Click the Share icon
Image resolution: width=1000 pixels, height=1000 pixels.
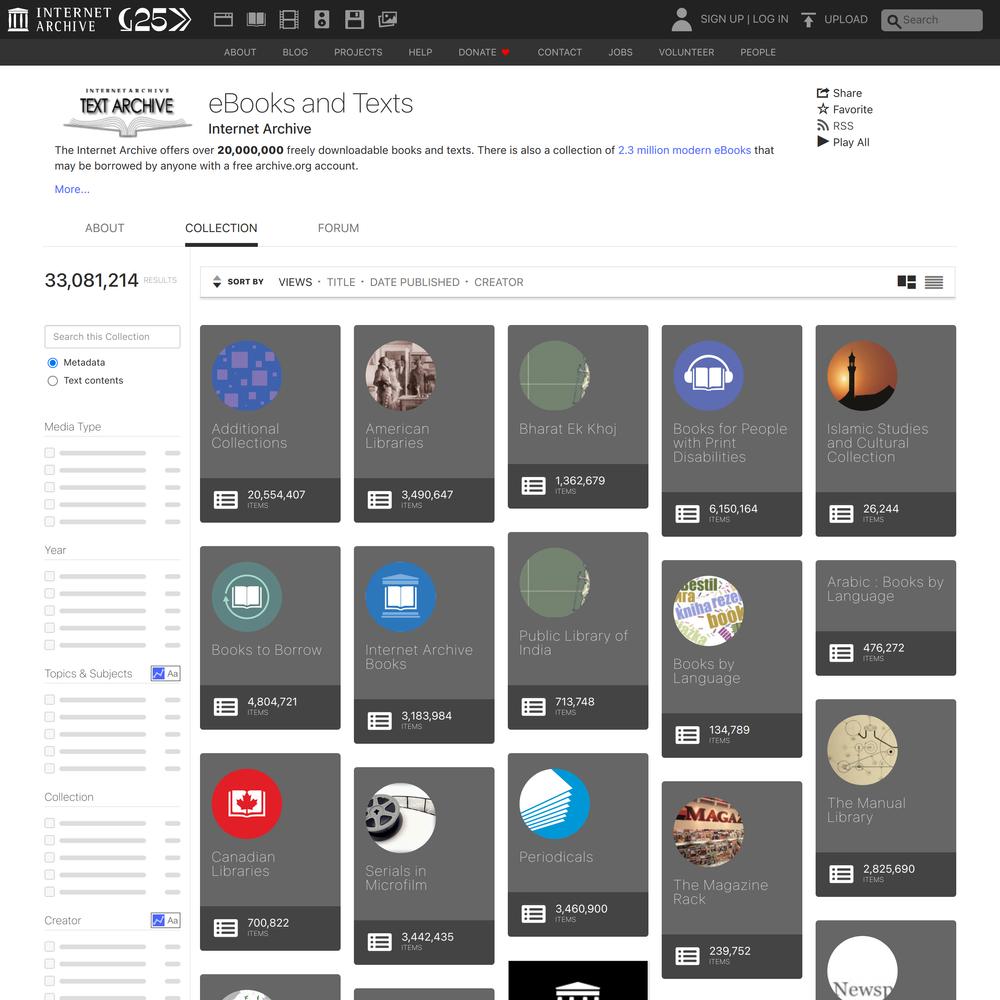click(x=823, y=92)
